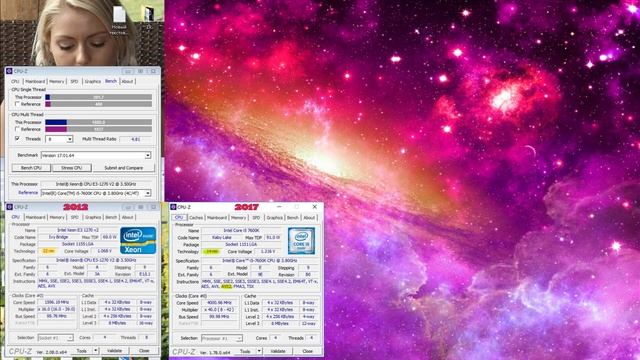Screen dimensions: 640x360
Task: Click the Code Name field Ivy Bridge
Action: coord(58,237)
